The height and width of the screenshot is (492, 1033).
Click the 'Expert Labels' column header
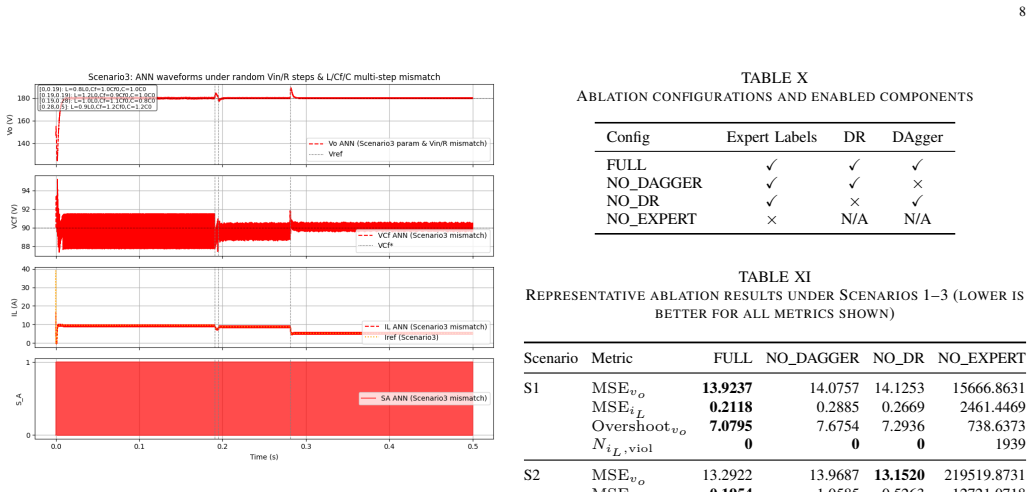tap(771, 137)
